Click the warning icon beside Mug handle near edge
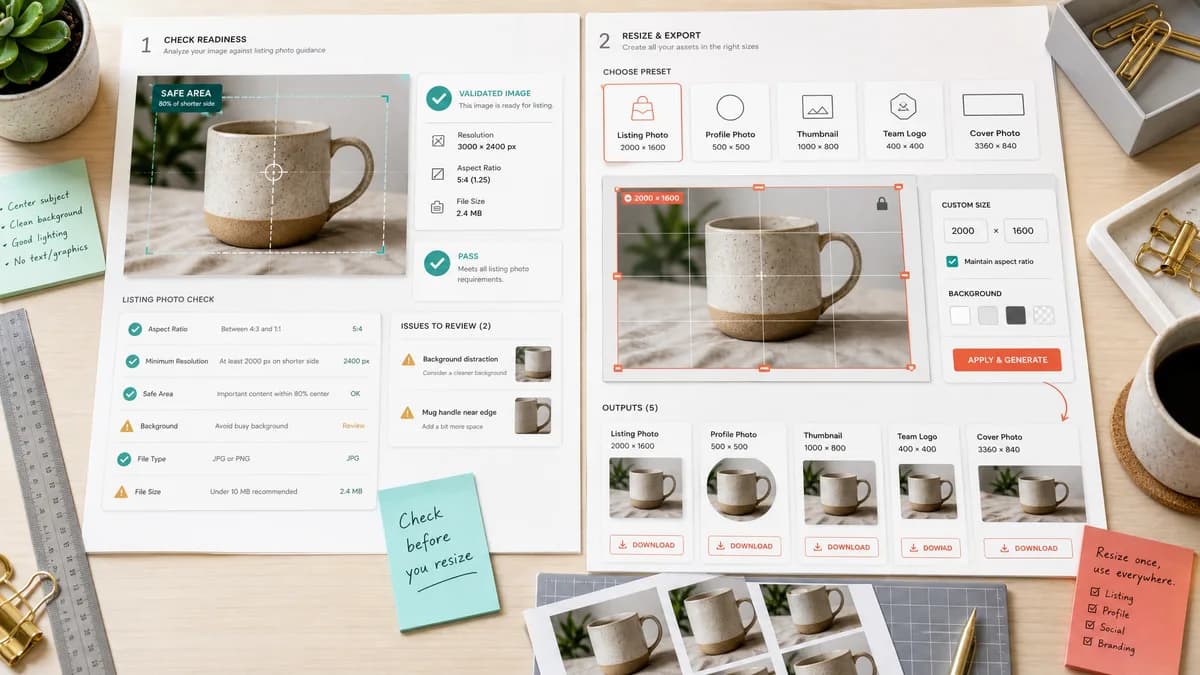This screenshot has width=1200, height=675. (x=407, y=412)
